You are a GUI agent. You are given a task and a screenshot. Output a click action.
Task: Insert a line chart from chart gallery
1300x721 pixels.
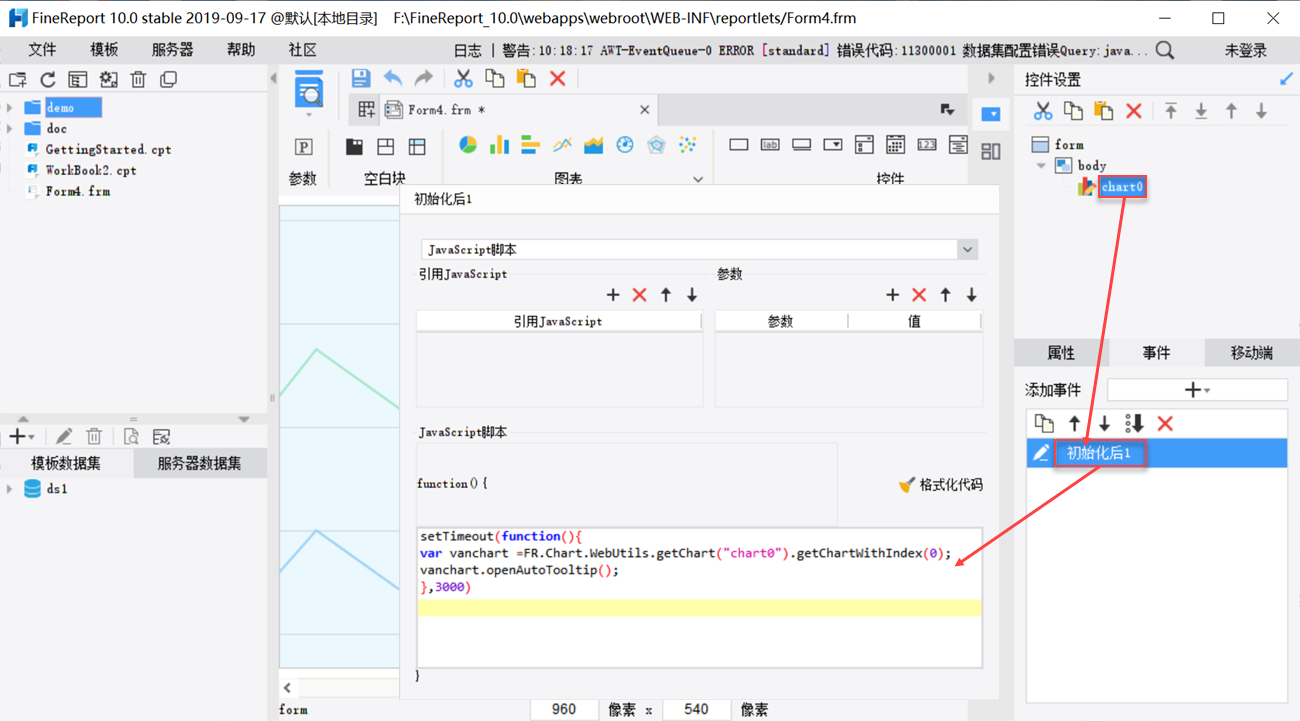562,145
